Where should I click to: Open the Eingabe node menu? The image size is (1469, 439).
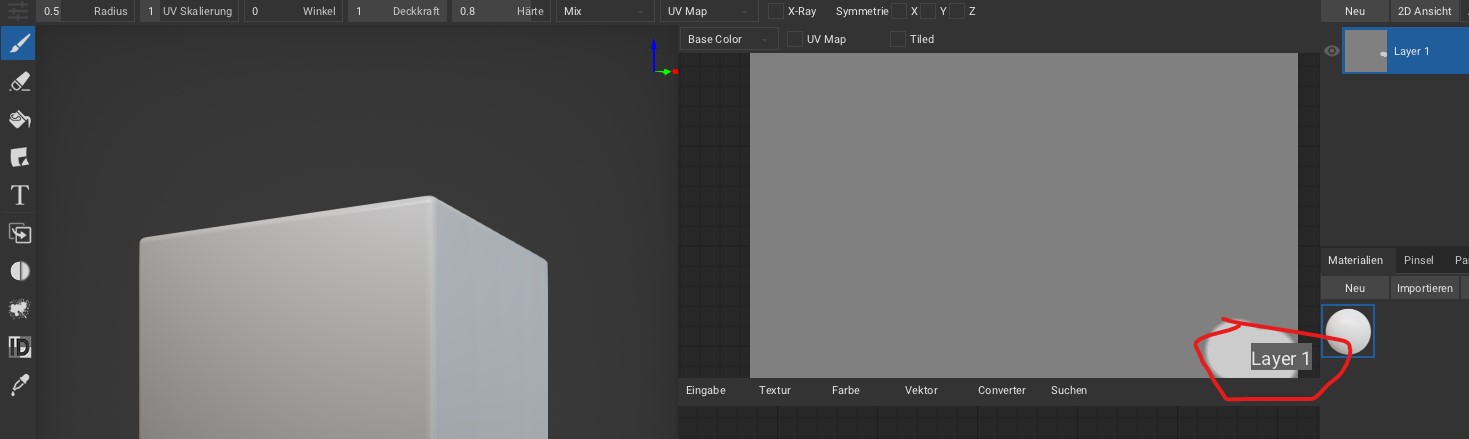[705, 390]
